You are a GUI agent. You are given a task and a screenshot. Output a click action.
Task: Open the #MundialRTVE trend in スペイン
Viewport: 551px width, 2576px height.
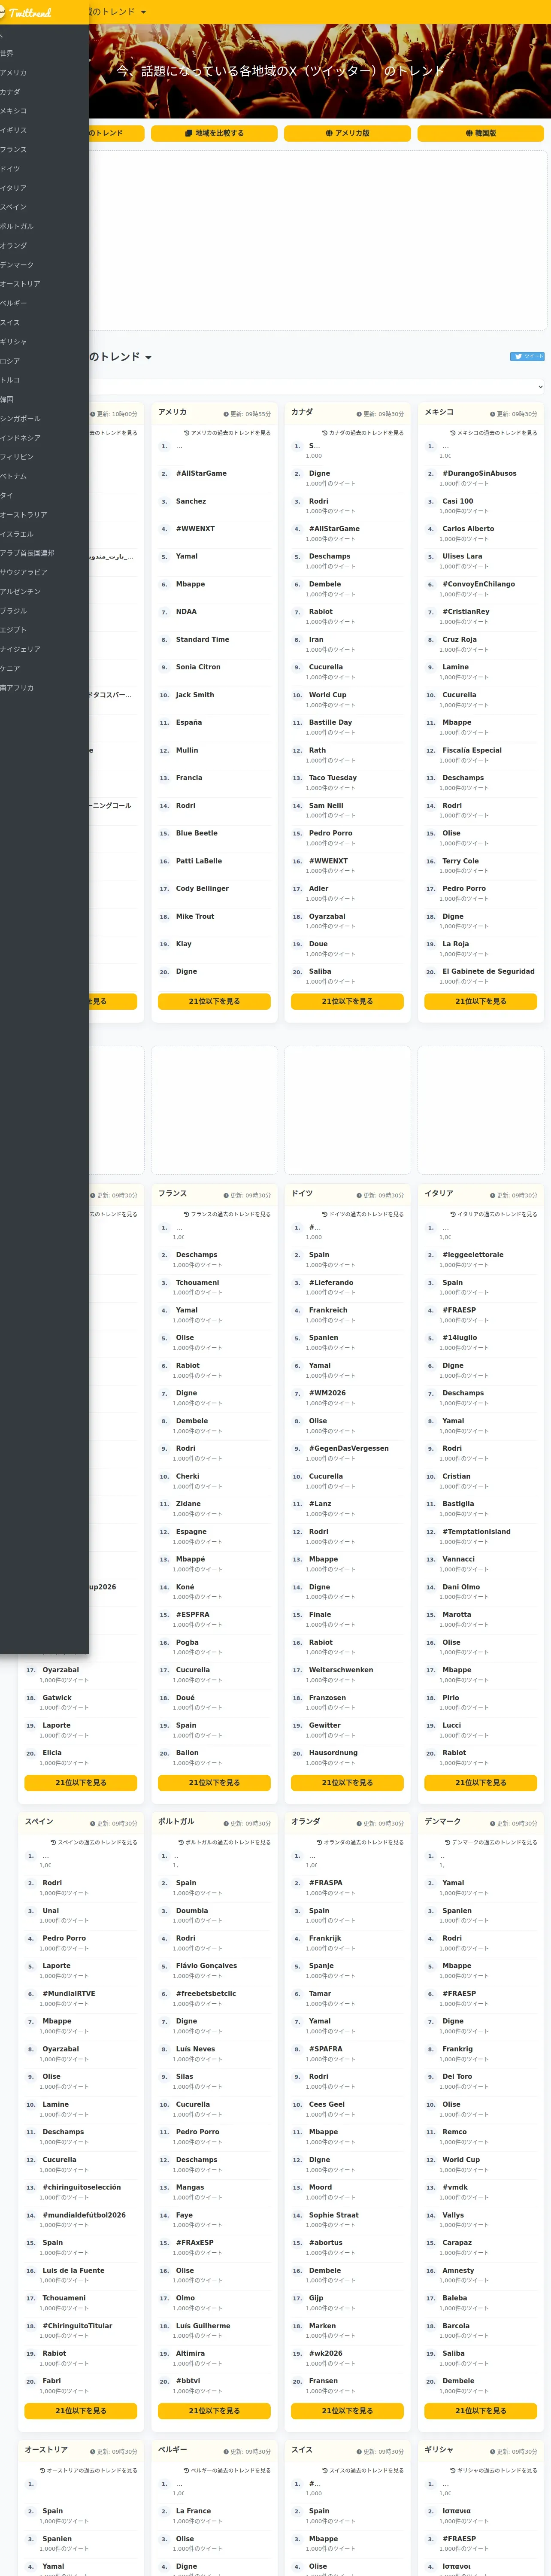[69, 1993]
